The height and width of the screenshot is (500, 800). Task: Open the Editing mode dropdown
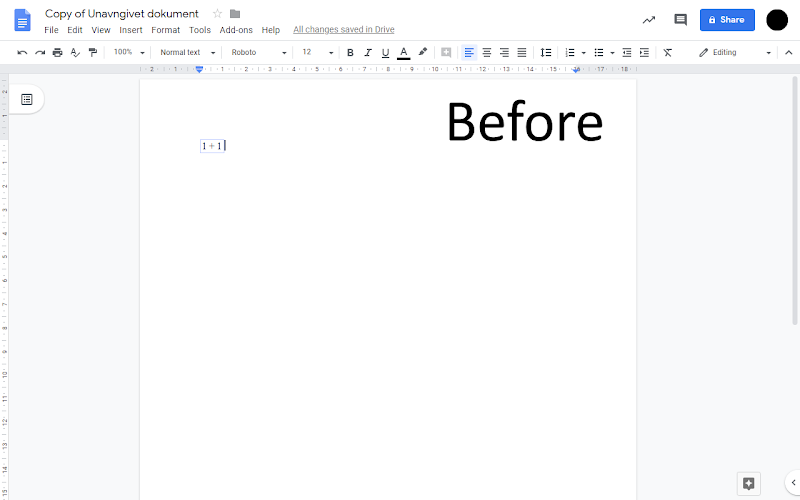pos(735,53)
